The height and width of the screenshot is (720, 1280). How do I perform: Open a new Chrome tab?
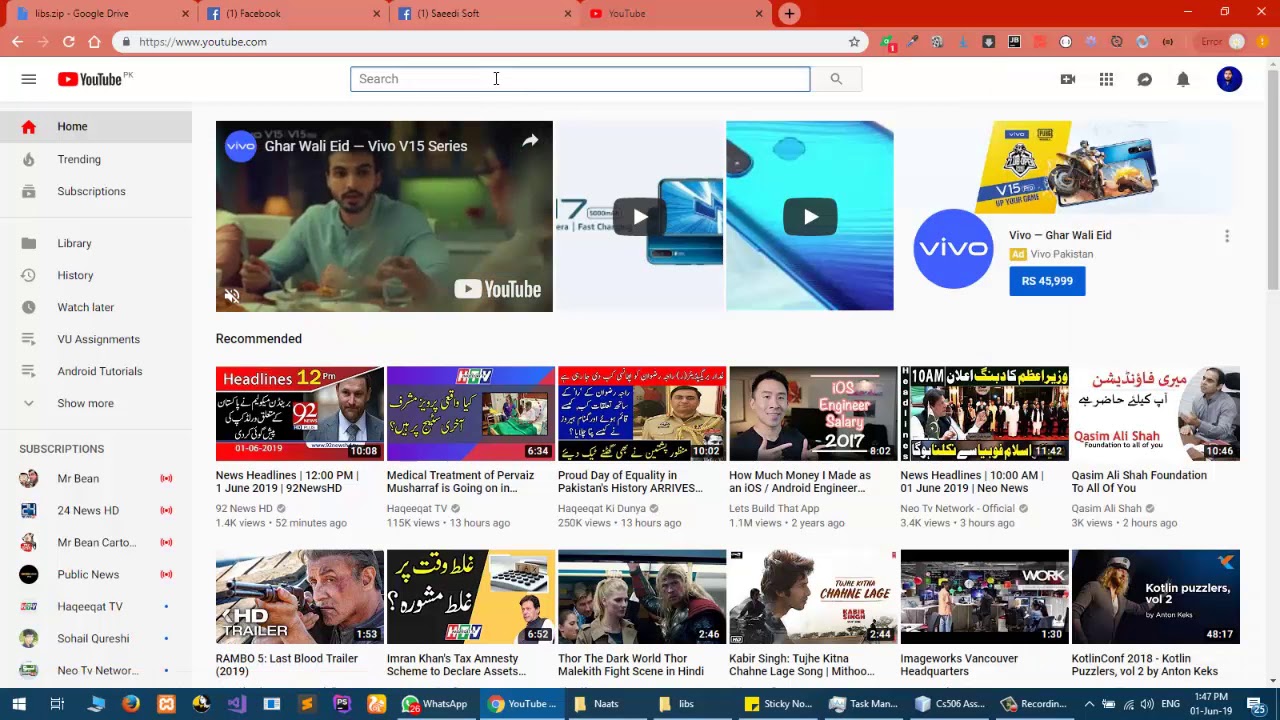[789, 13]
